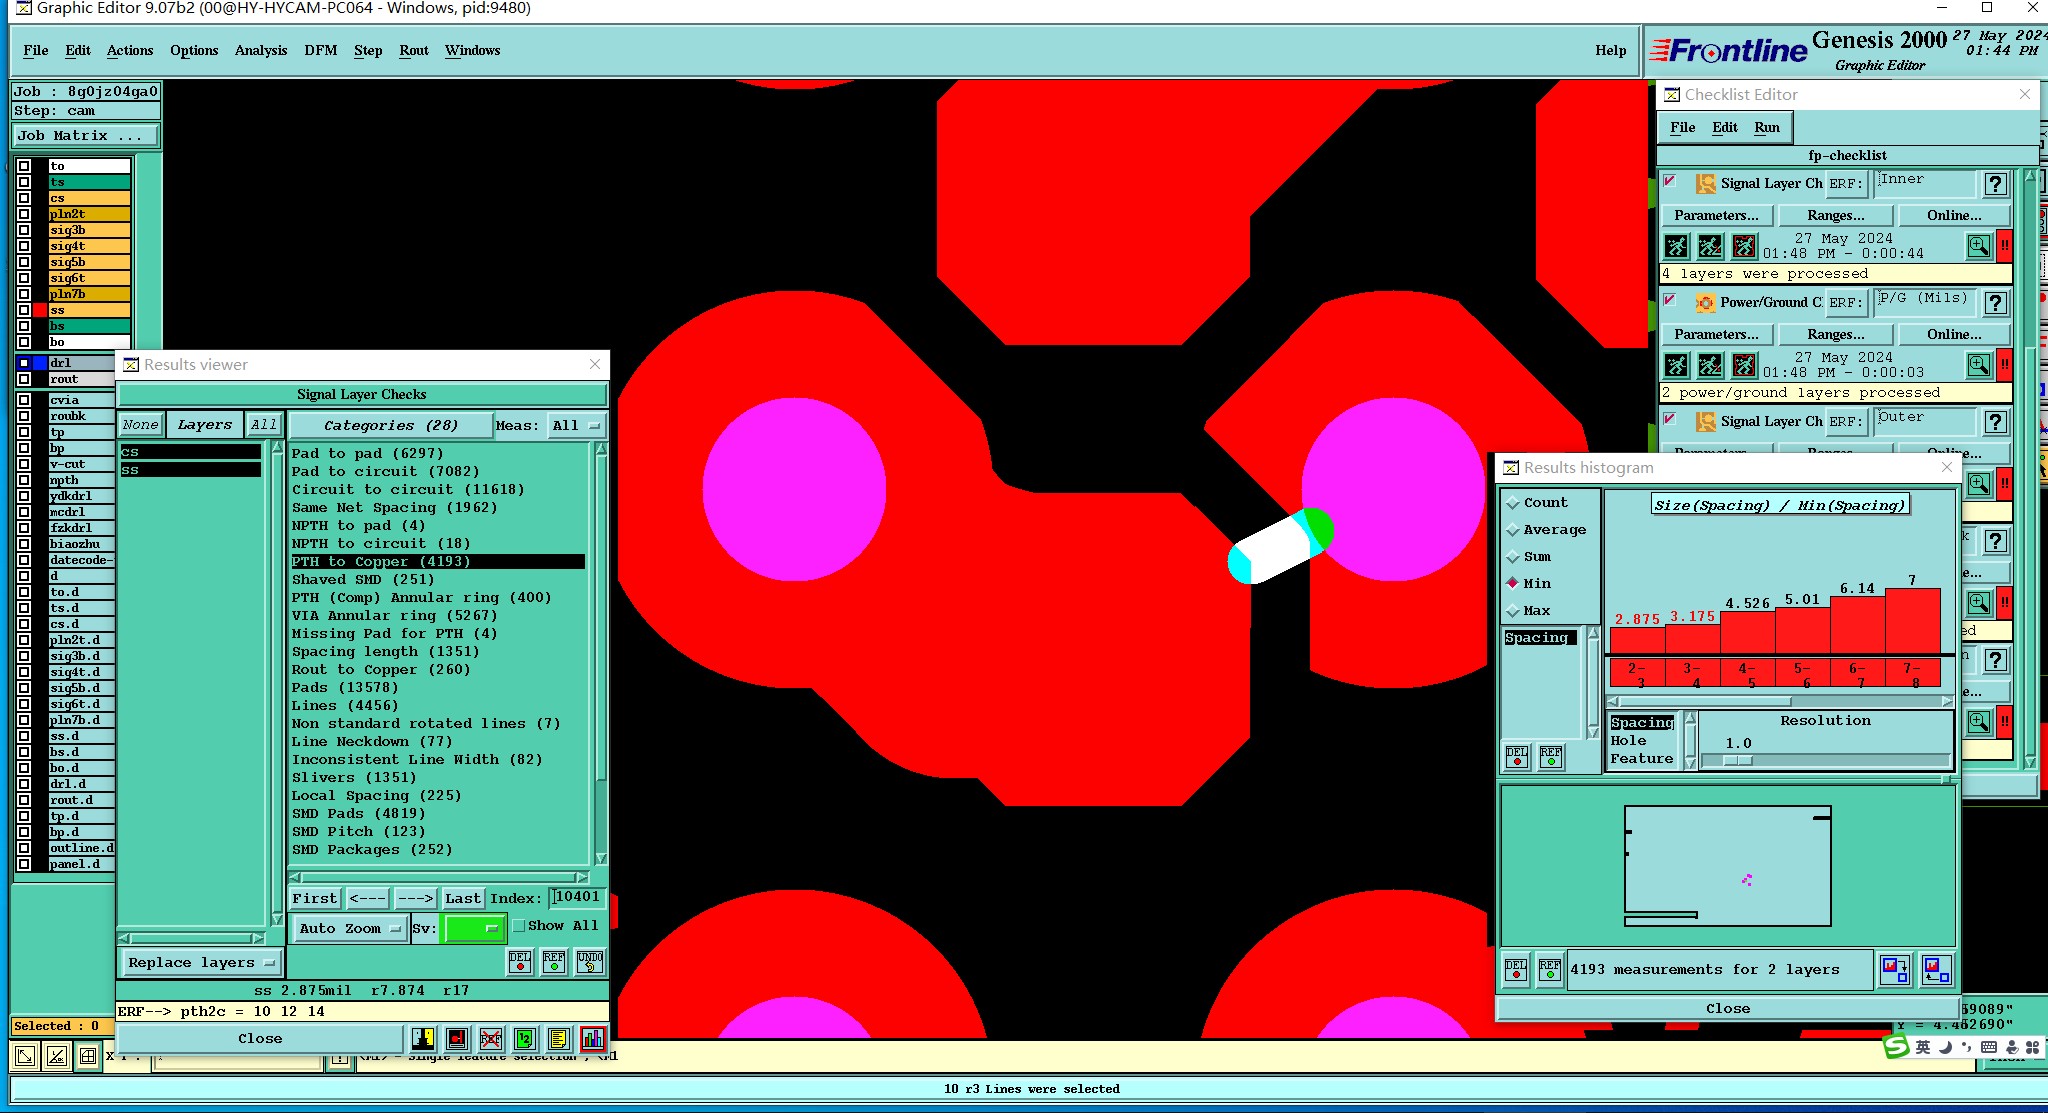Open Job Matrix ... button

[x=85, y=136]
